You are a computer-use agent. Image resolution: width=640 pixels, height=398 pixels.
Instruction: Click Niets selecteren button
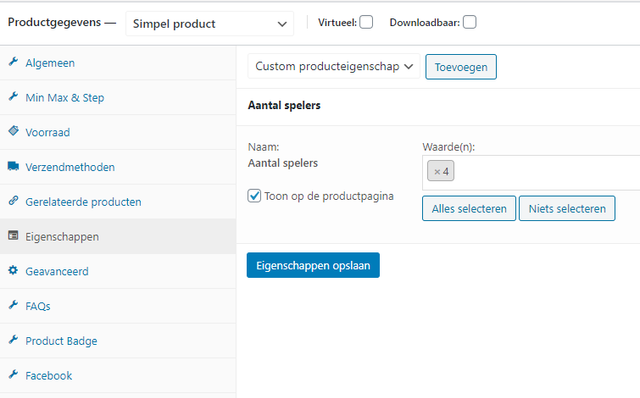click(x=567, y=209)
